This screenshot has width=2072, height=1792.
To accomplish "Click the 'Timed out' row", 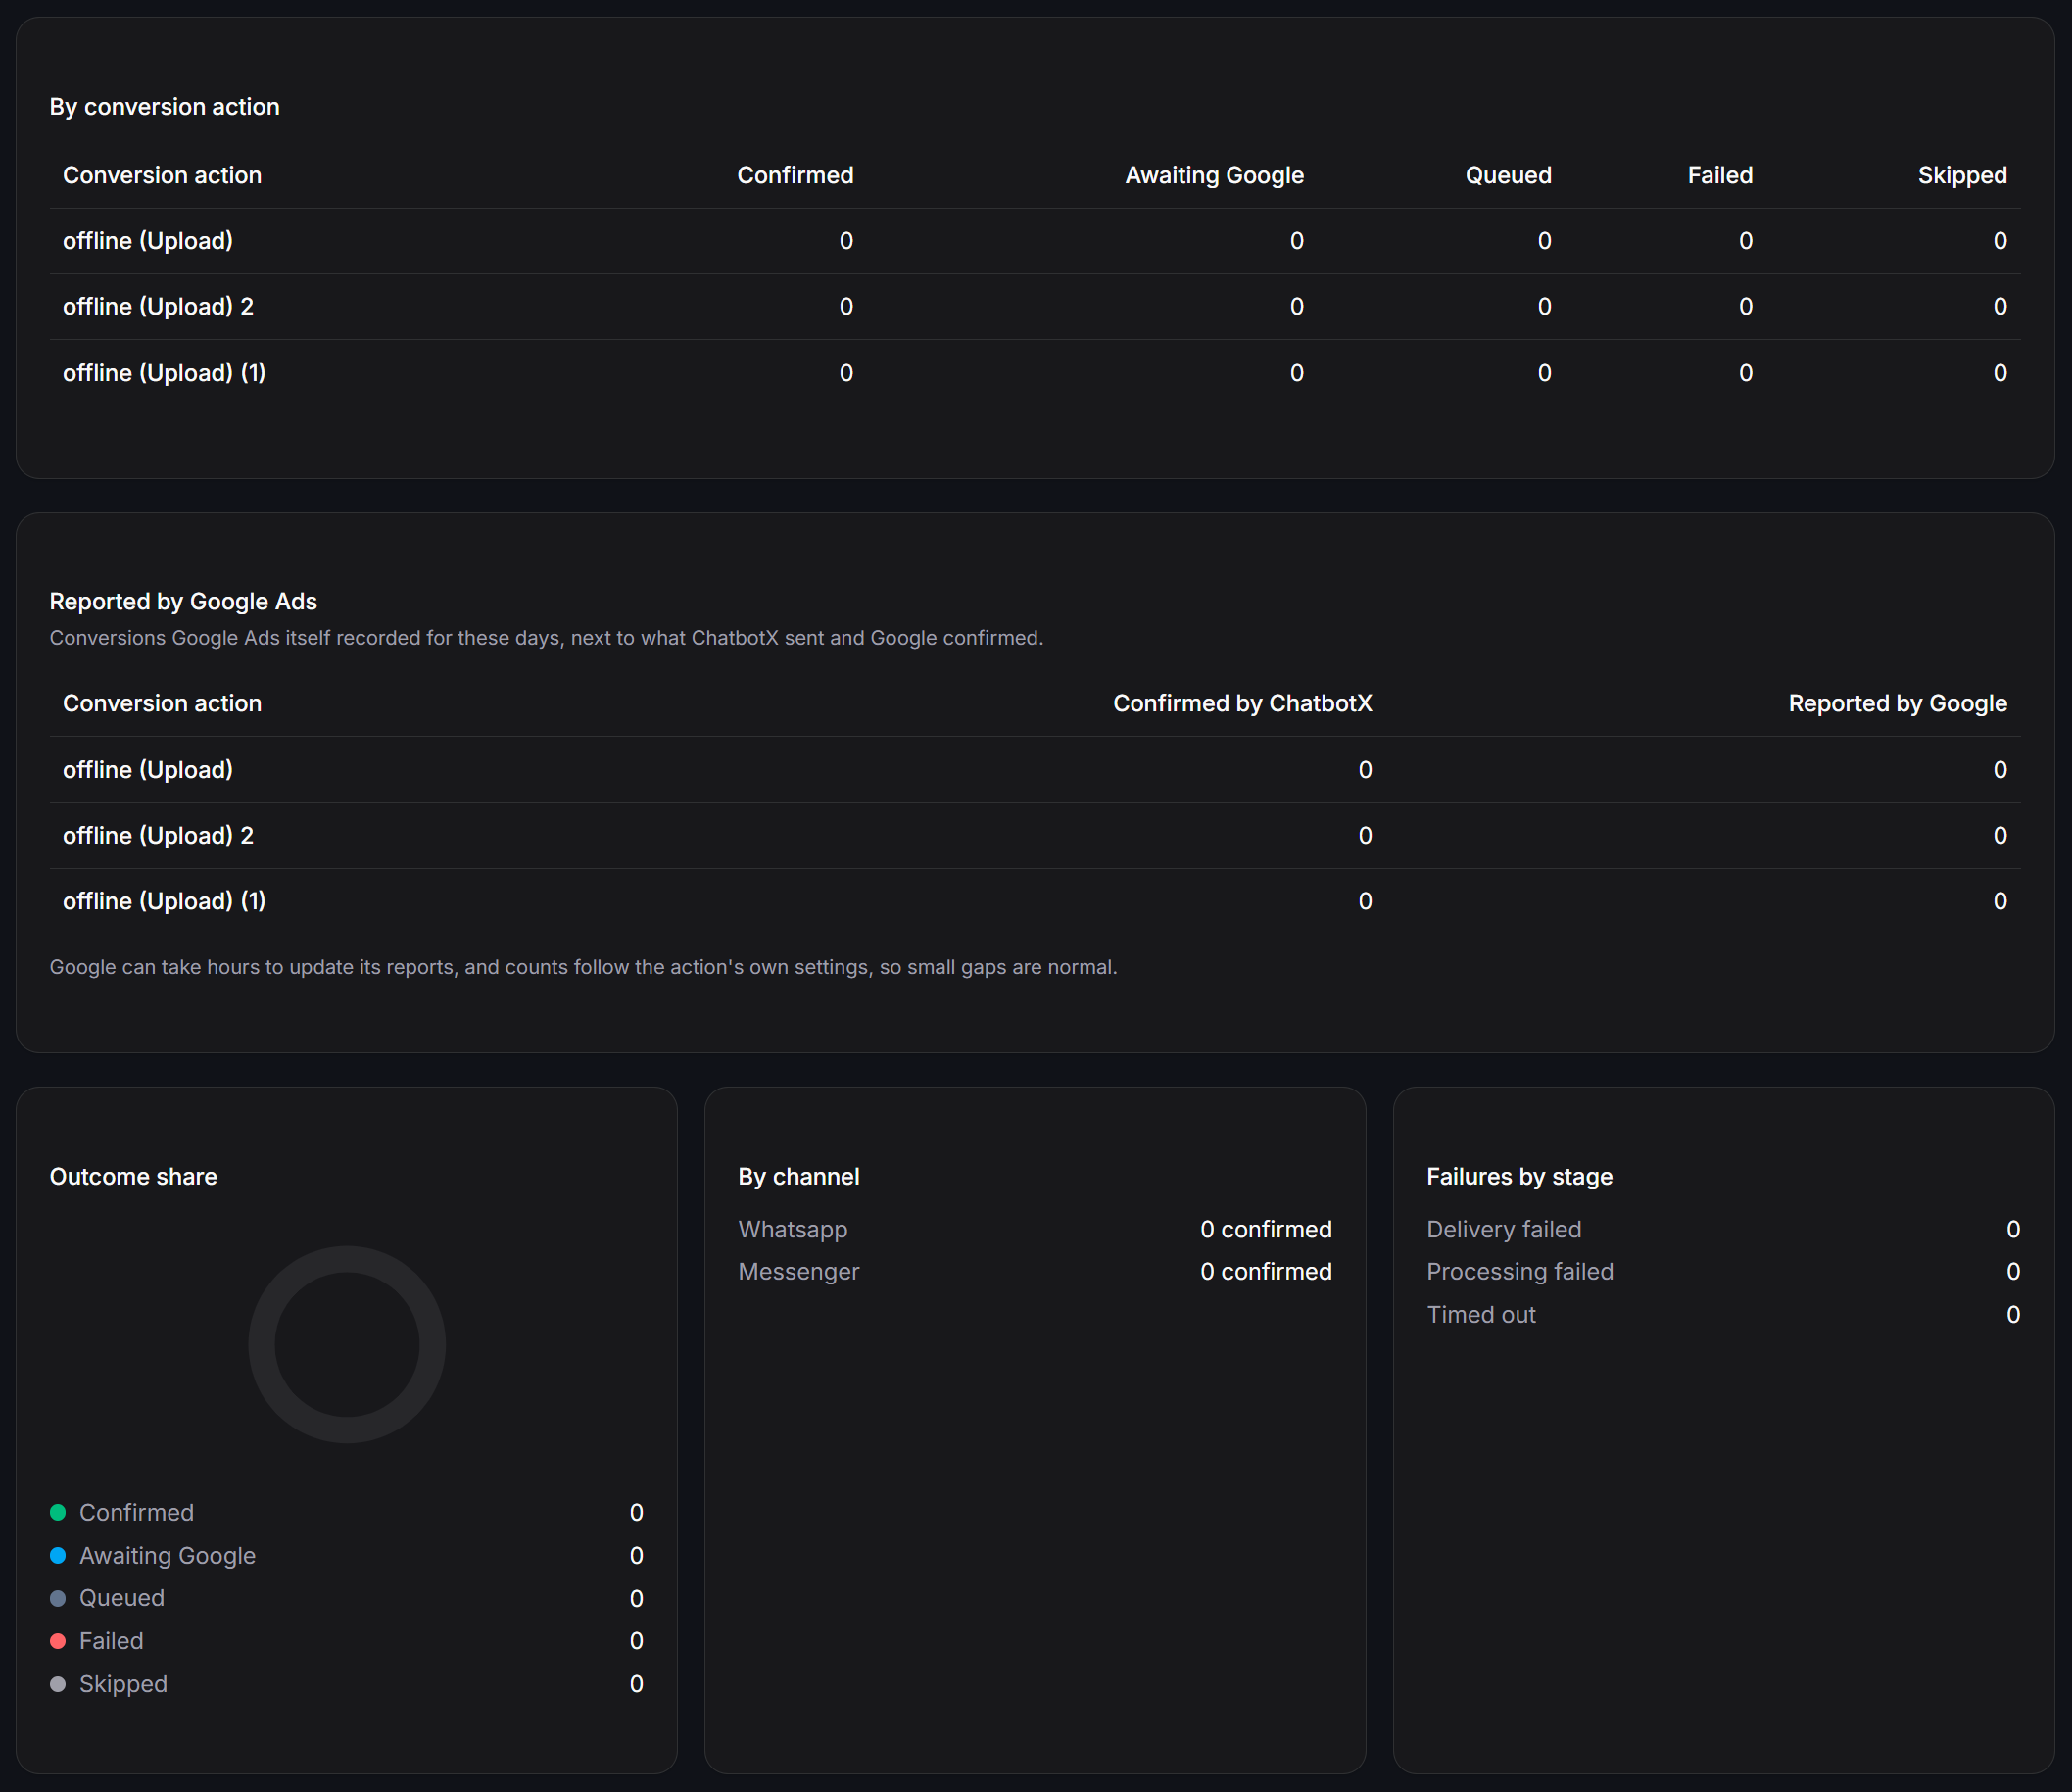I will click(1723, 1314).
